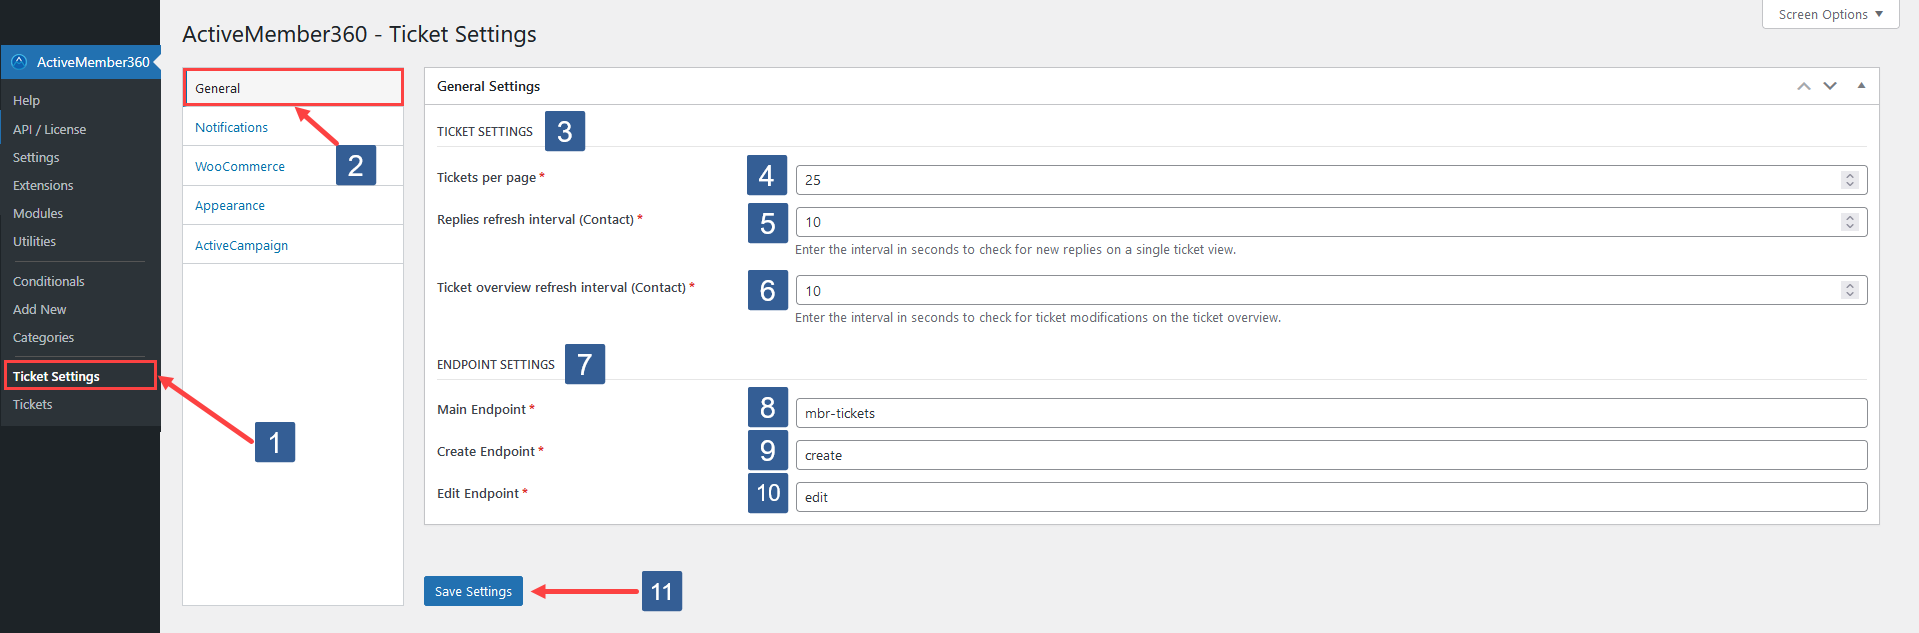
Task: Save the ticket settings
Action: (472, 591)
